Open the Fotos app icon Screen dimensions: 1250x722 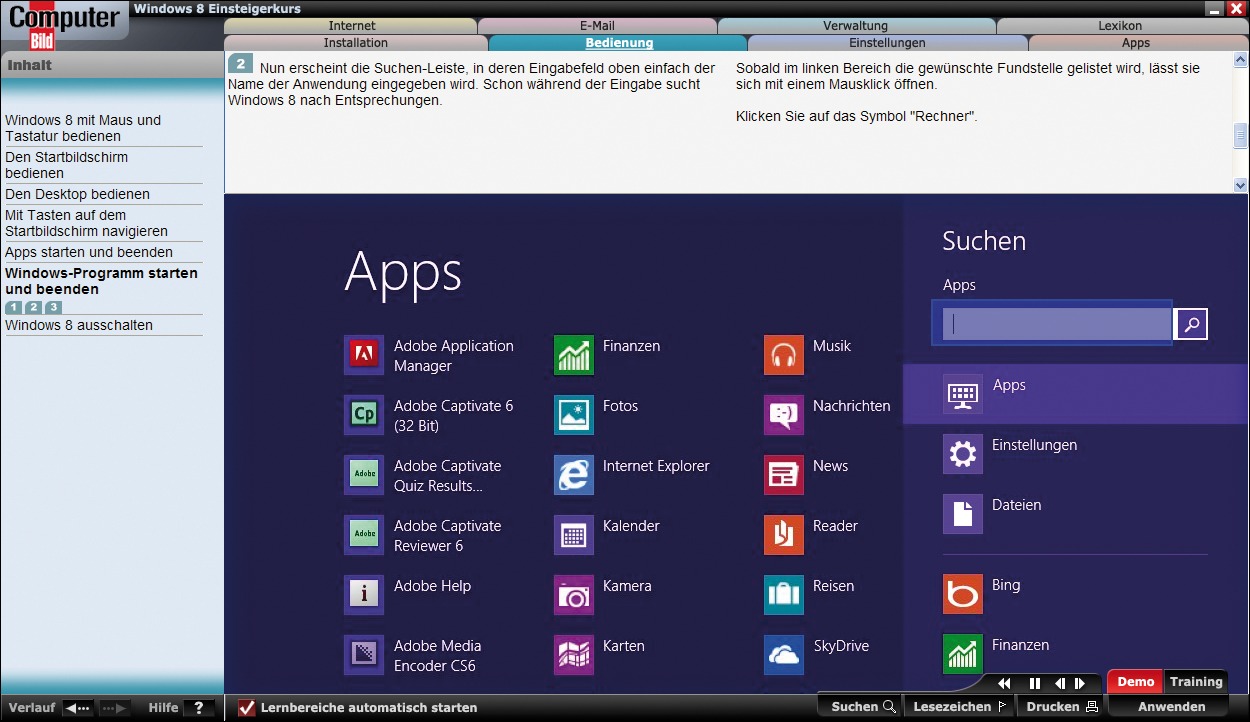[573, 415]
